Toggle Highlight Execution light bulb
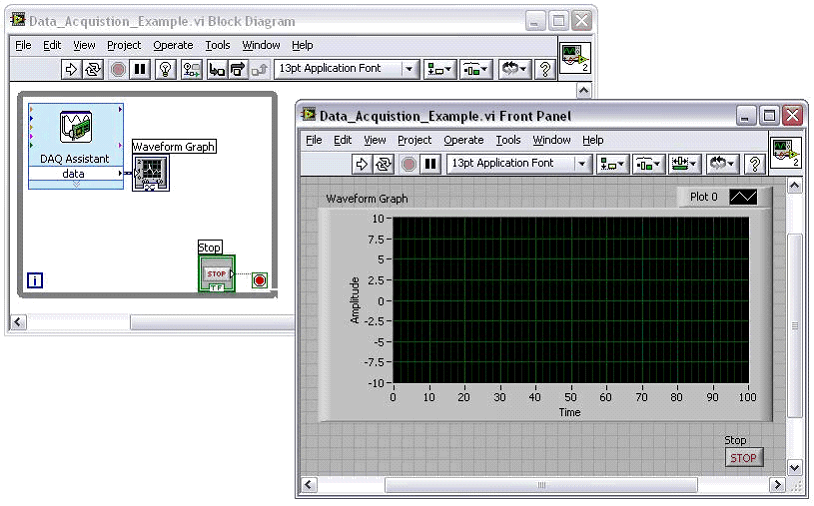The width and height of the screenshot is (814, 506). (166, 69)
